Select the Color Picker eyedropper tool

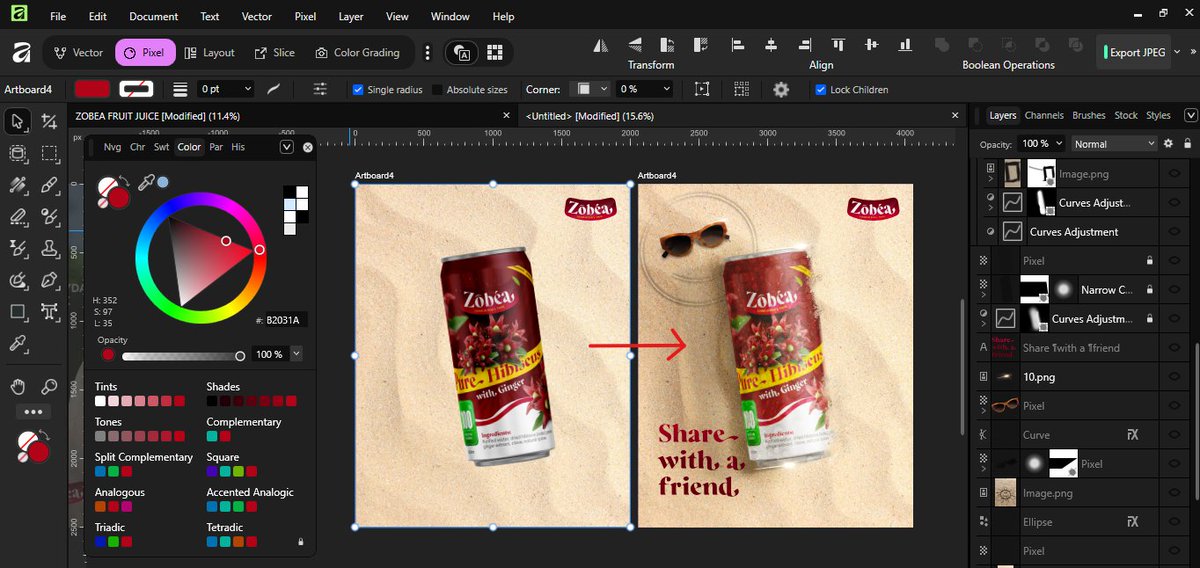coord(17,344)
